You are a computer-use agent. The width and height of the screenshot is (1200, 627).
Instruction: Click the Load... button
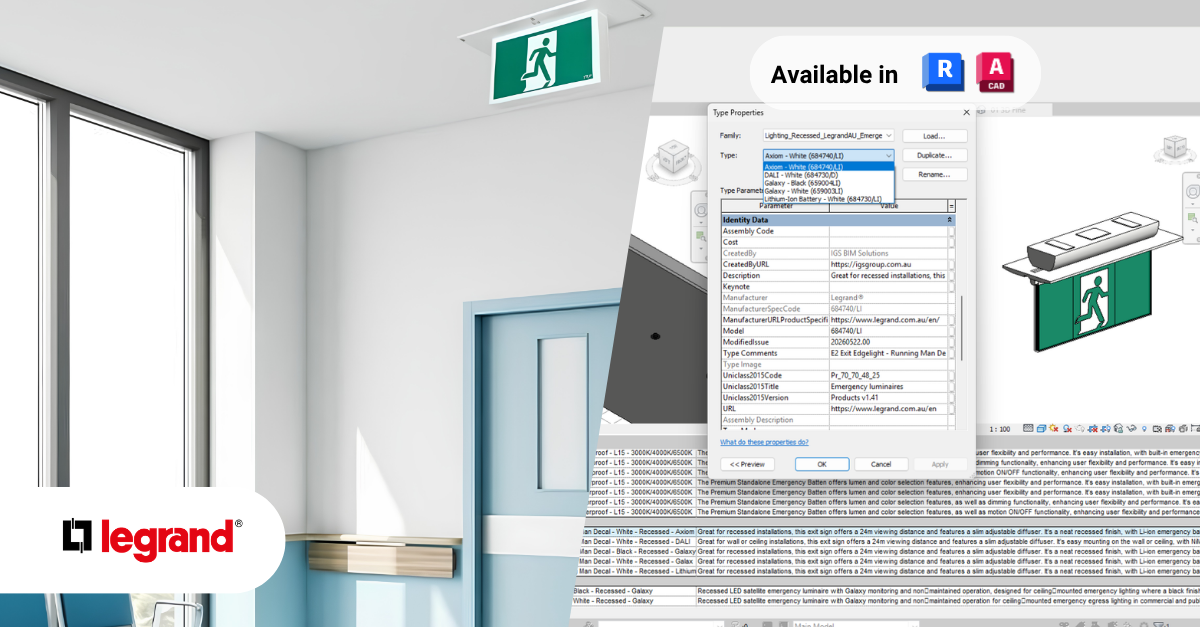[x=935, y=135]
